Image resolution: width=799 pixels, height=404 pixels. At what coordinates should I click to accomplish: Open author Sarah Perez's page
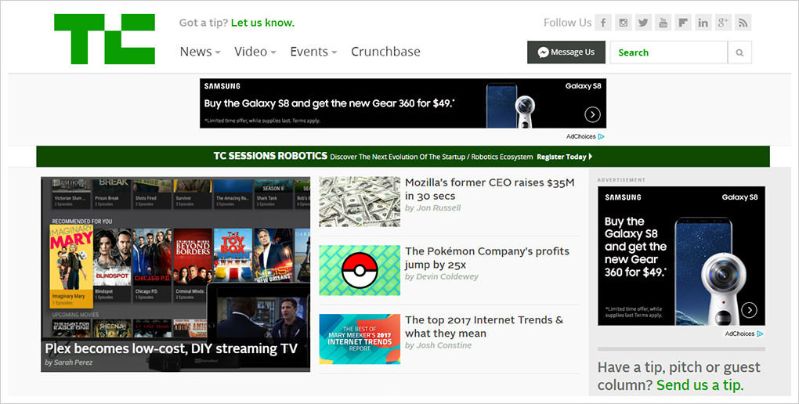pos(69,363)
